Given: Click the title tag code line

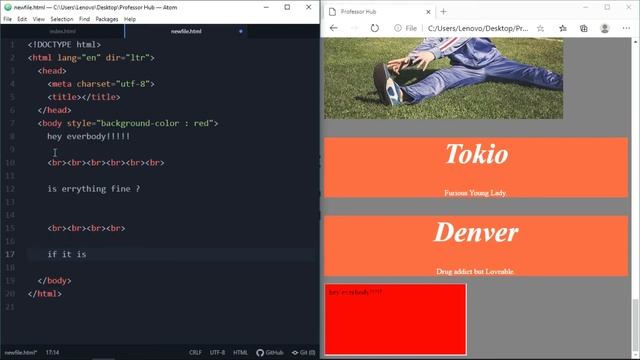Looking at the screenshot, I should [x=84, y=97].
